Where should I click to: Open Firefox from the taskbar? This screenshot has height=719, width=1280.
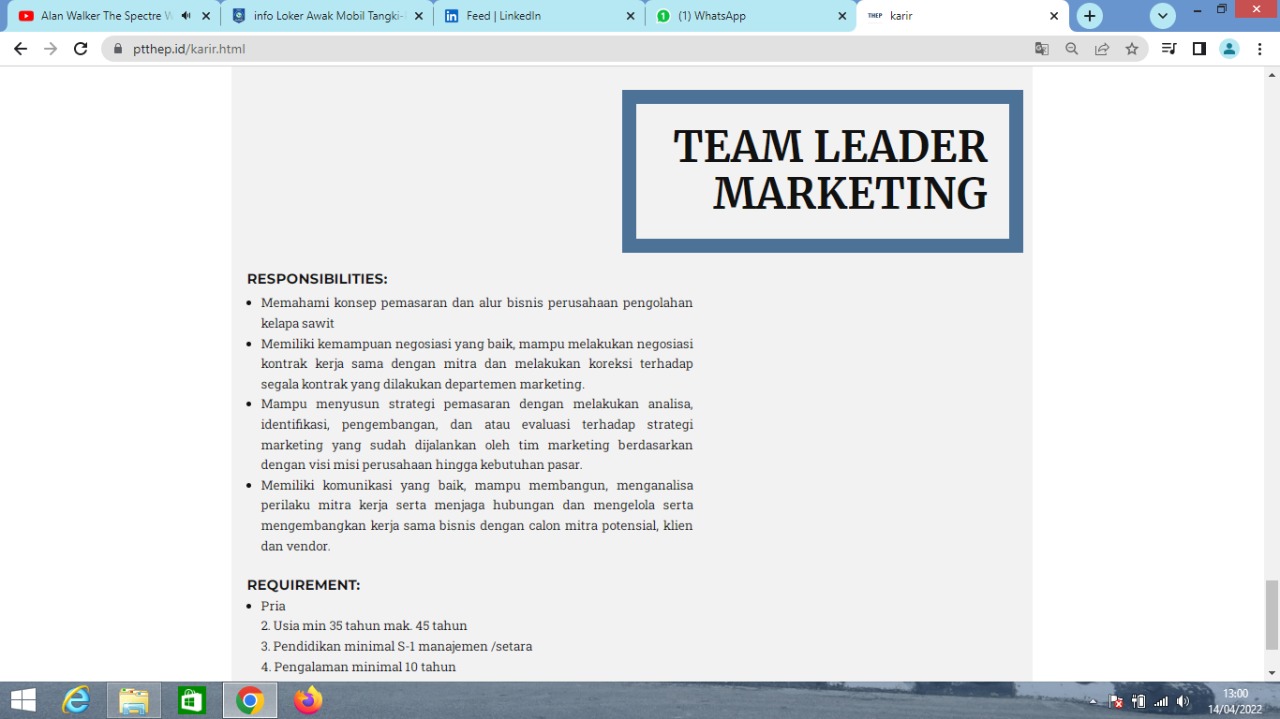click(x=308, y=700)
